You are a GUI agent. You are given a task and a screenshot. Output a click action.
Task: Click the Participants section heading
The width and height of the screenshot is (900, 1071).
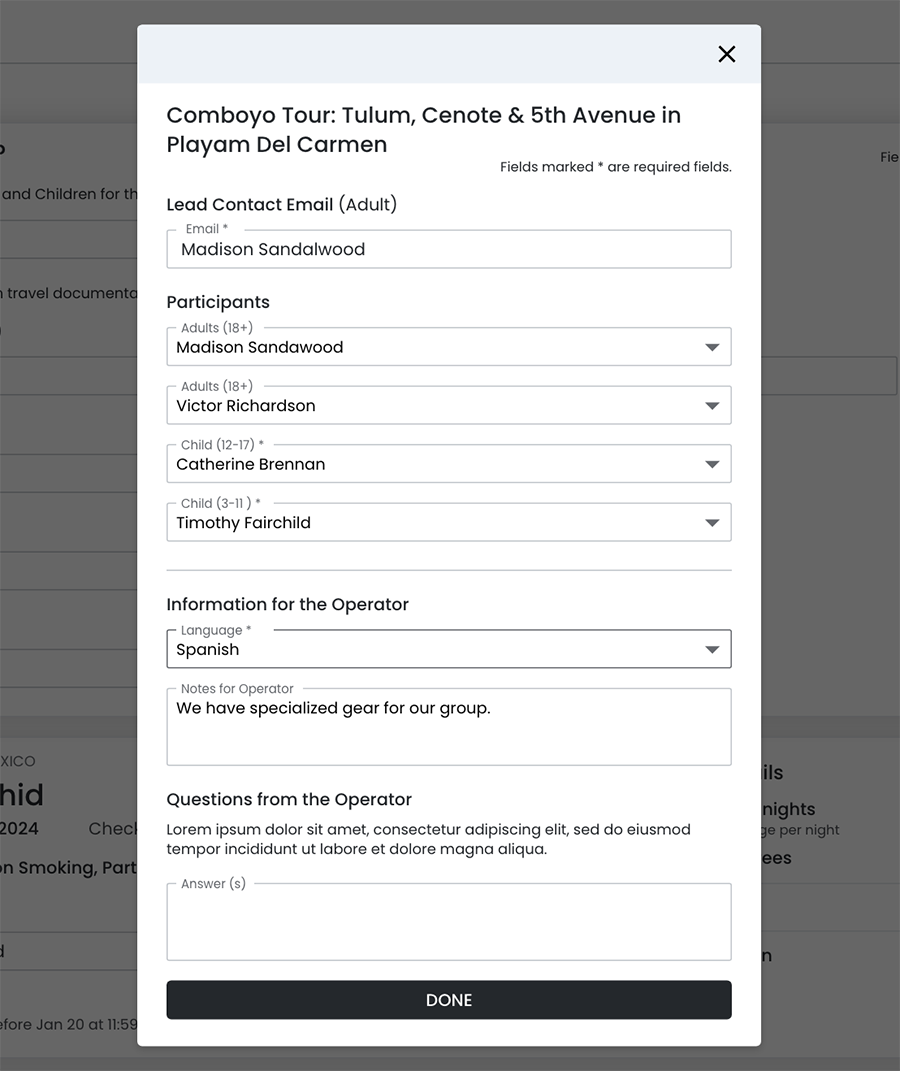(218, 302)
